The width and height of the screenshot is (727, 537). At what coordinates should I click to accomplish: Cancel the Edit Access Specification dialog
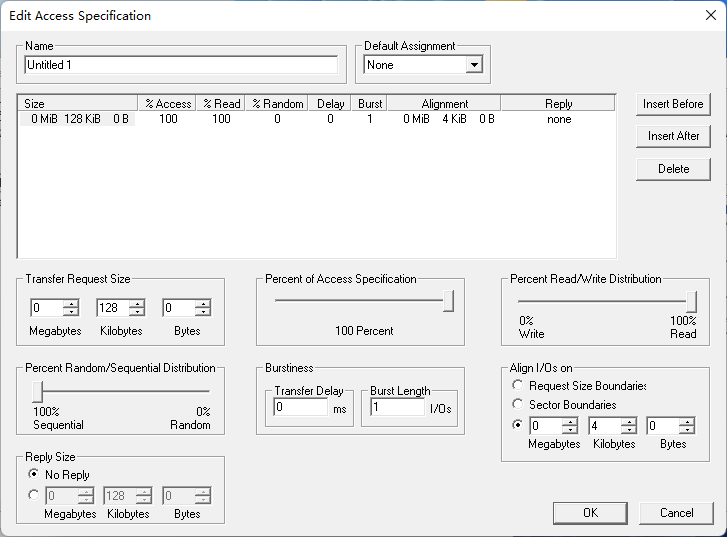click(x=676, y=513)
